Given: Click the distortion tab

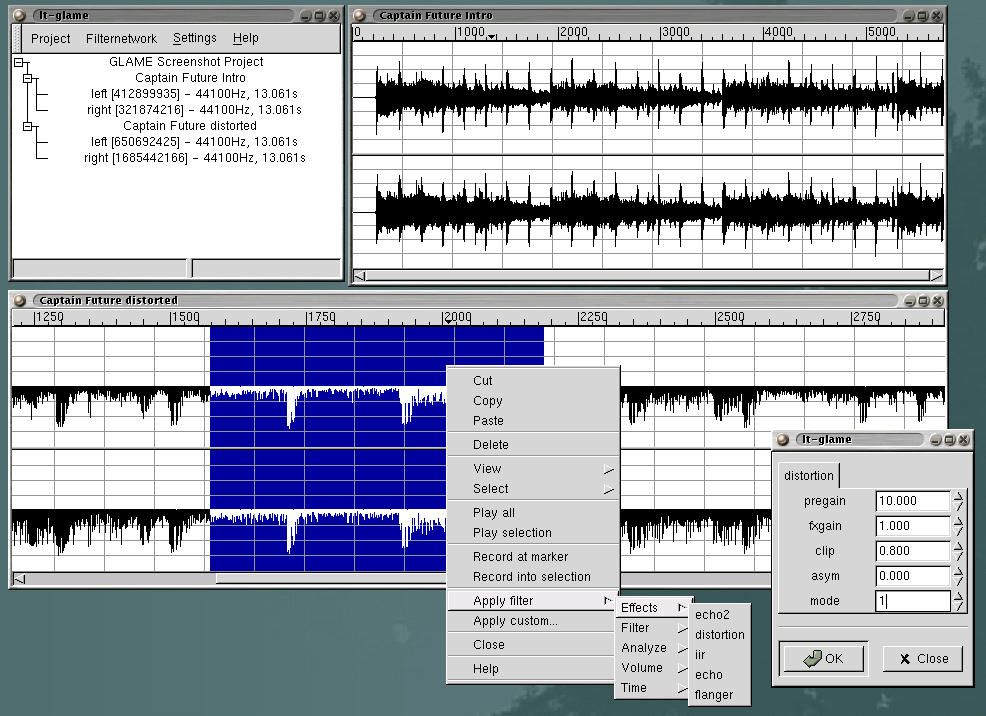Looking at the screenshot, I should point(808,476).
